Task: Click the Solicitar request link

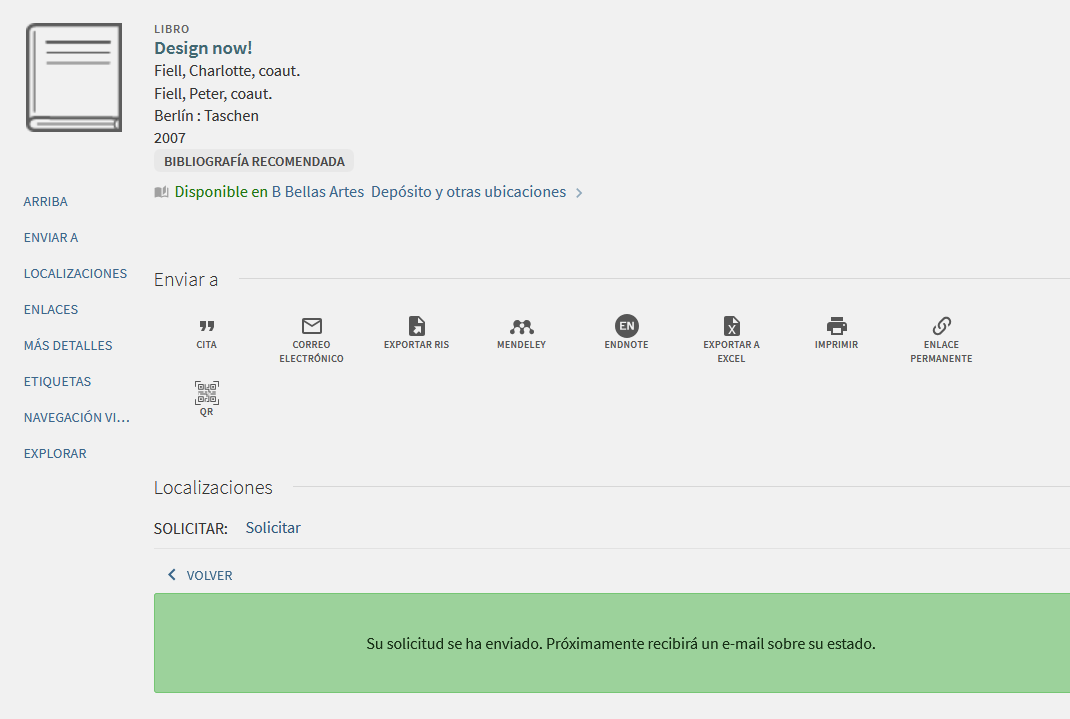Action: coord(273,528)
